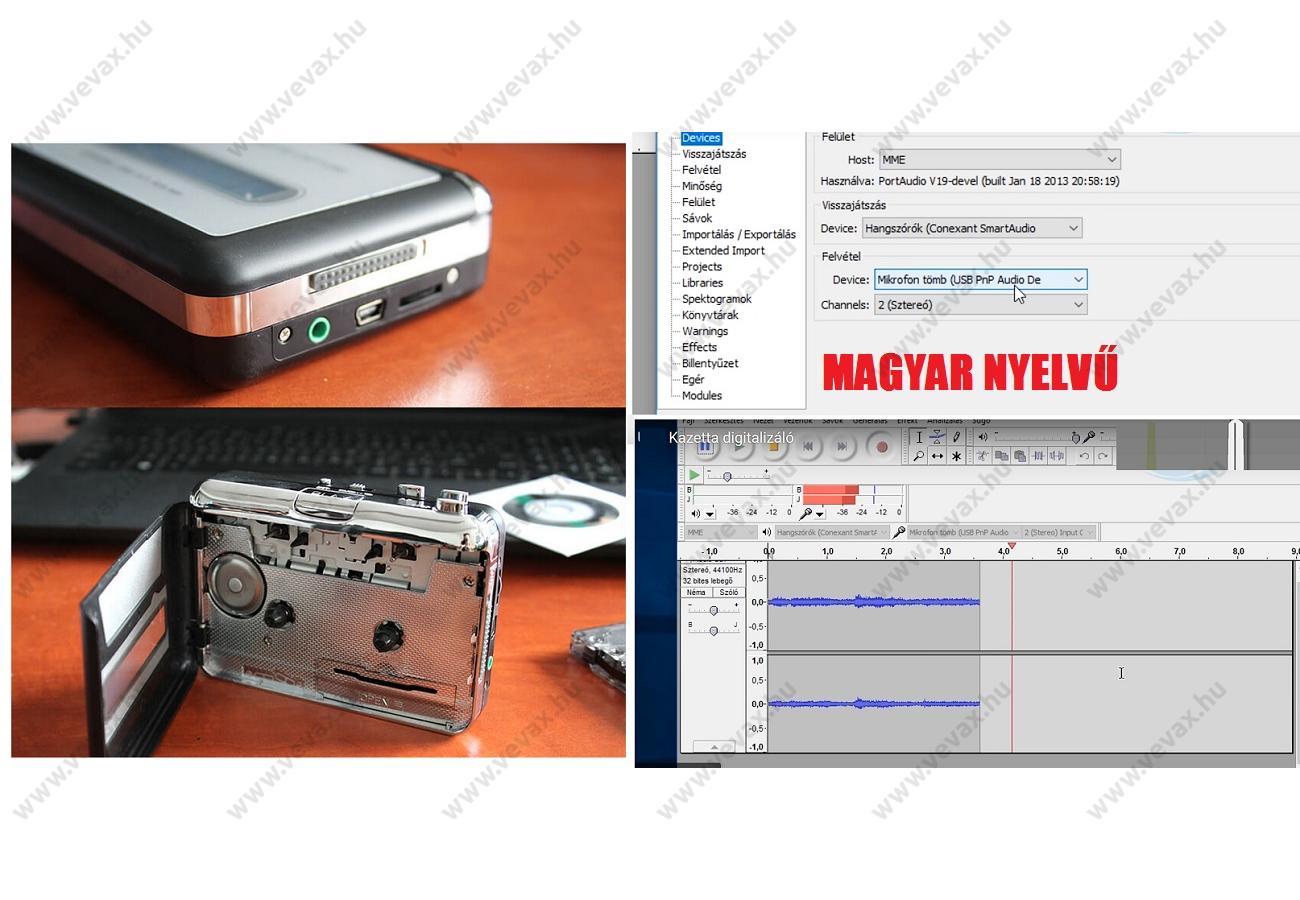The width and height of the screenshot is (1300, 900).
Task: Solo the track with the Szóló button
Action: tap(728, 592)
